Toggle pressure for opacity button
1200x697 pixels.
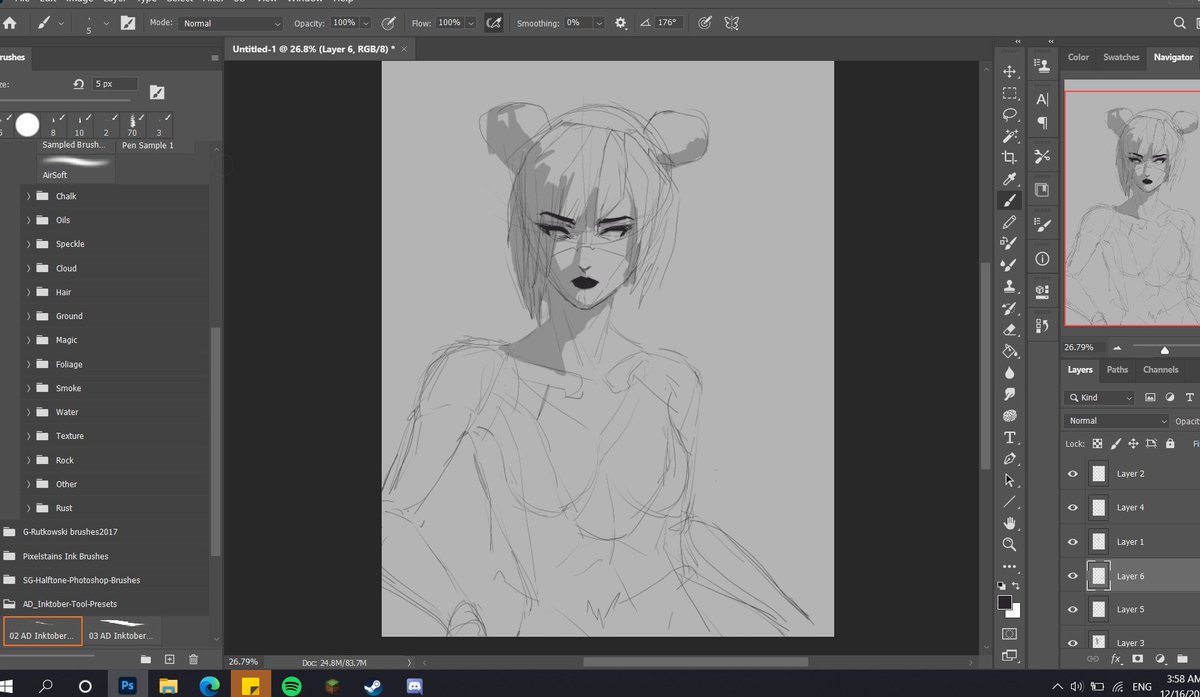387,22
